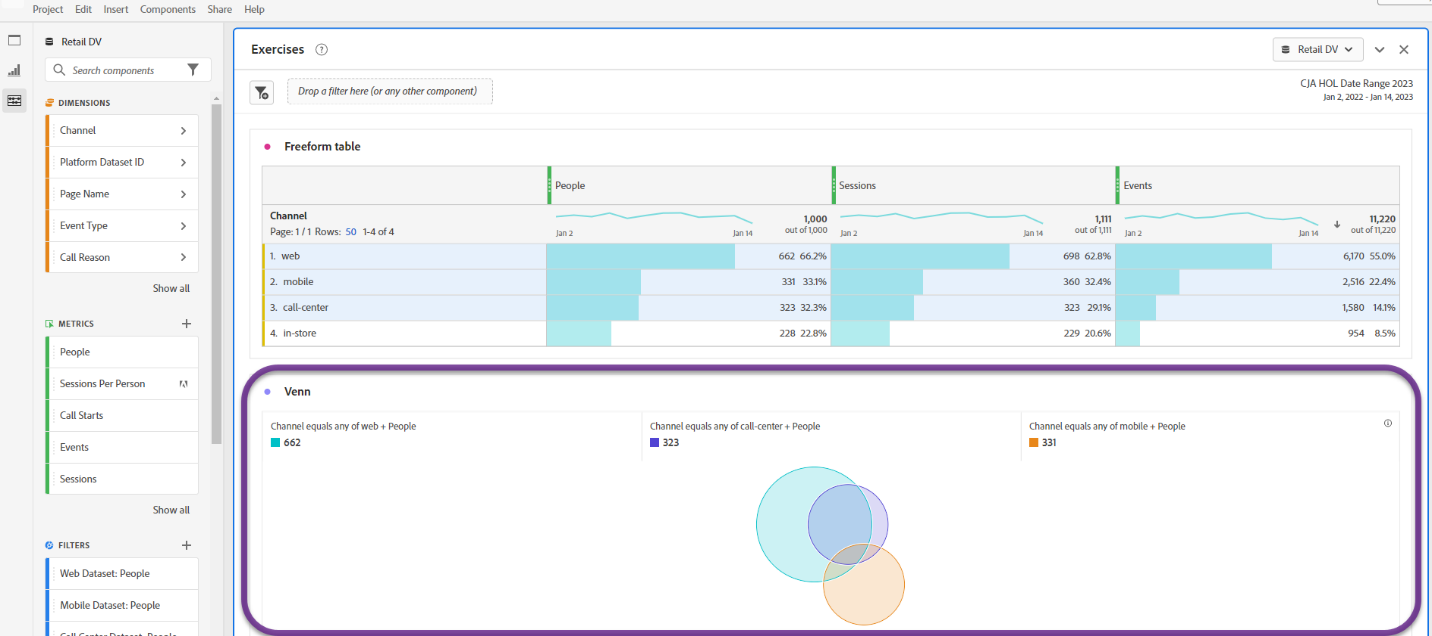Open the Retail DV data view dropdown
The height and width of the screenshot is (636, 1432).
click(x=1318, y=50)
